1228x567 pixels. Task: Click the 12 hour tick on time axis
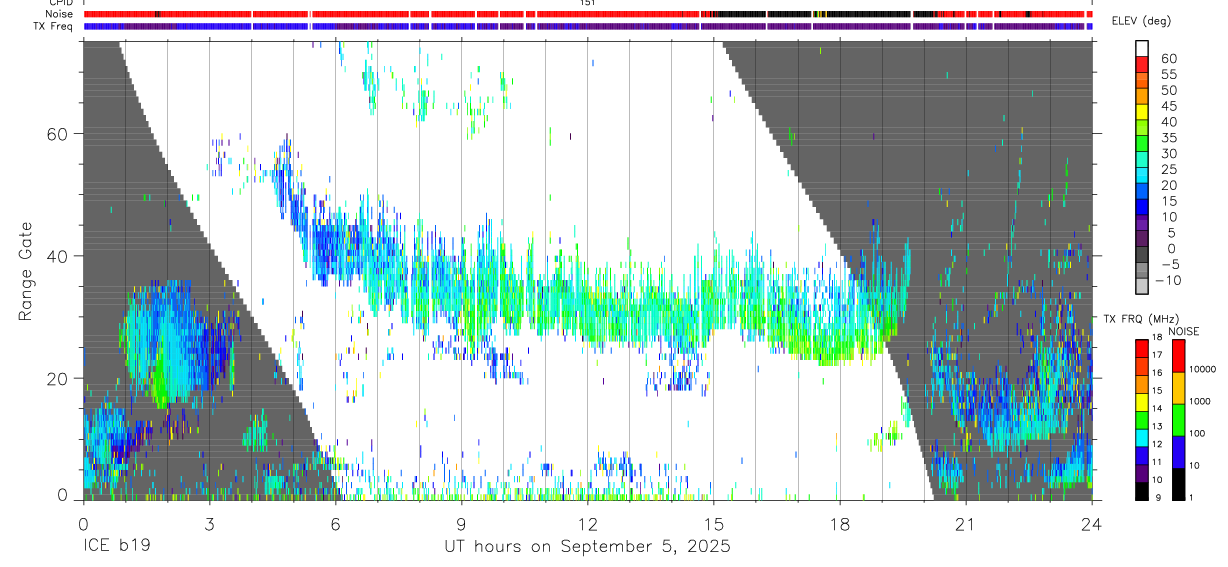(587, 523)
